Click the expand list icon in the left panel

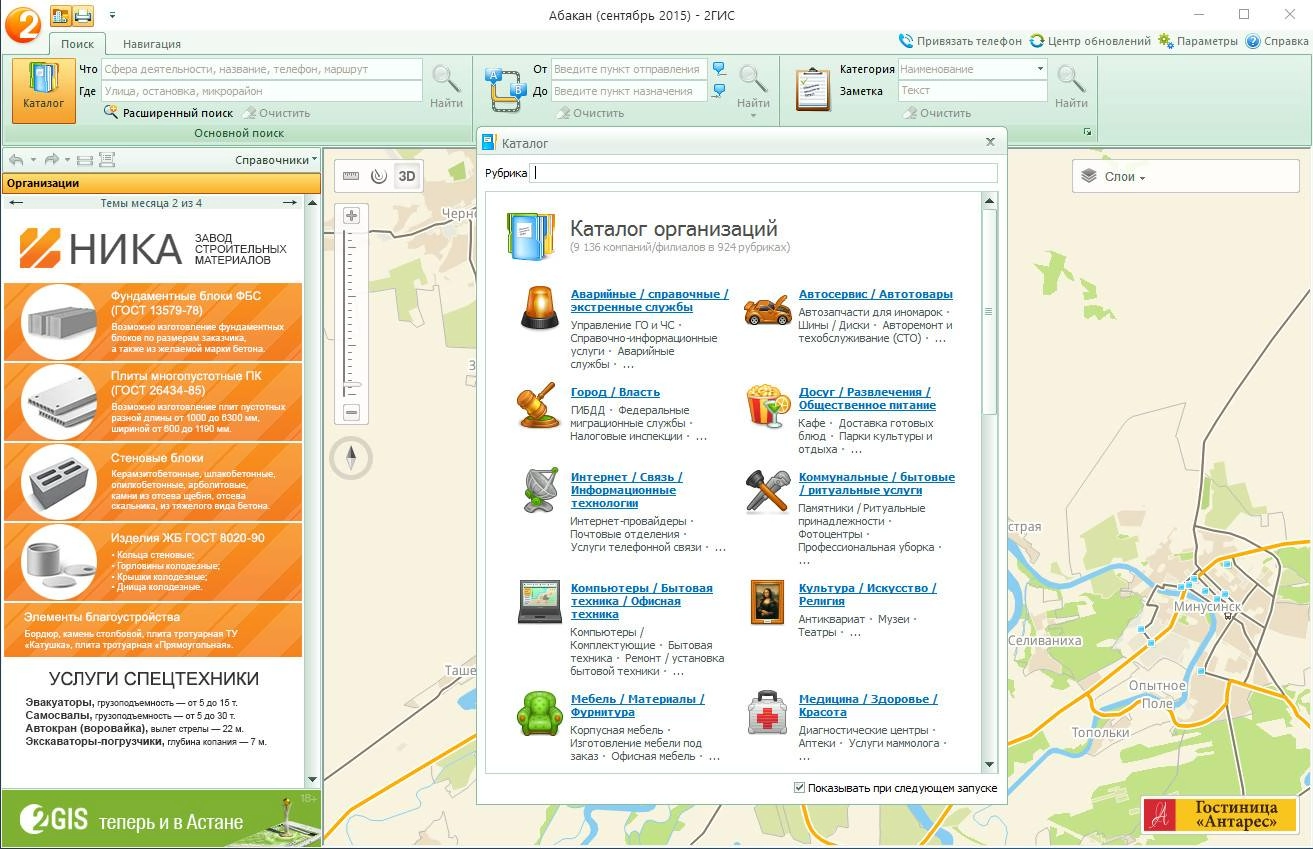point(107,160)
